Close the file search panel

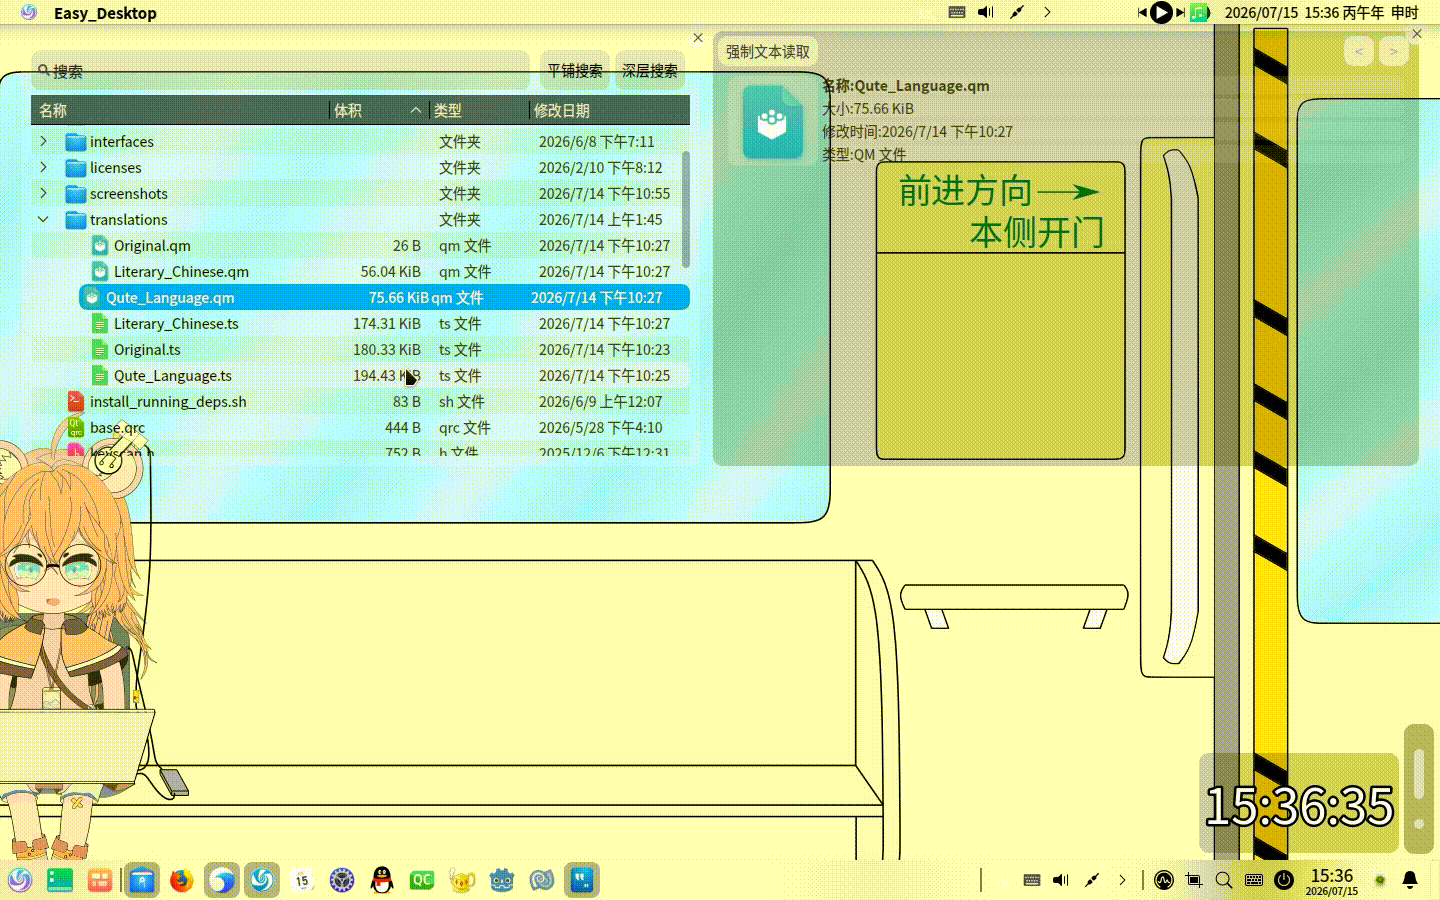point(698,37)
